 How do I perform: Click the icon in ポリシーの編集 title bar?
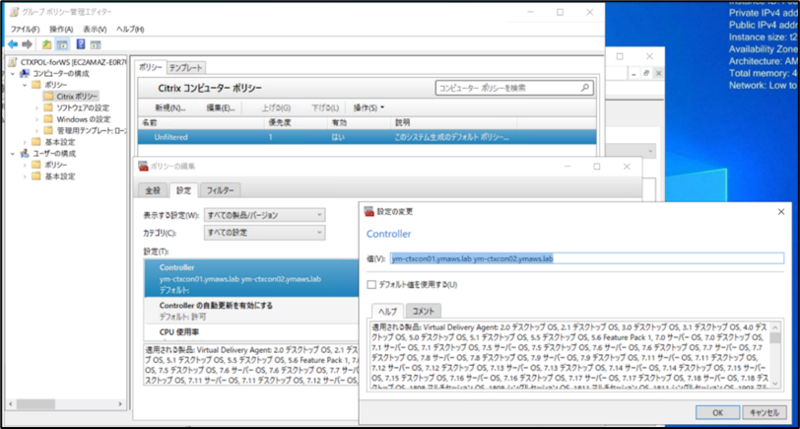tap(143, 166)
